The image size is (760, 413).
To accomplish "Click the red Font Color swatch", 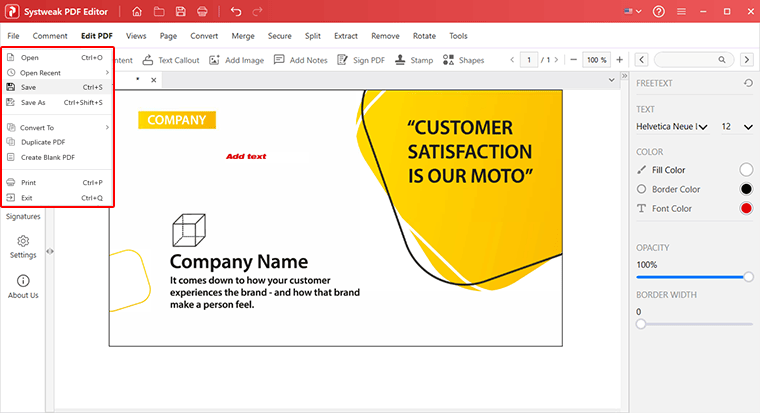I will [x=746, y=208].
